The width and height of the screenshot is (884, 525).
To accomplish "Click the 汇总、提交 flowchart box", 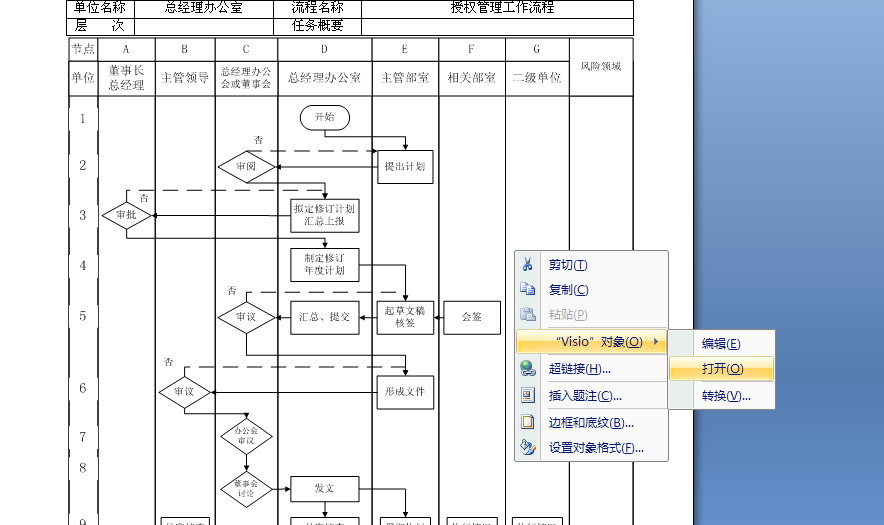I will coord(325,317).
